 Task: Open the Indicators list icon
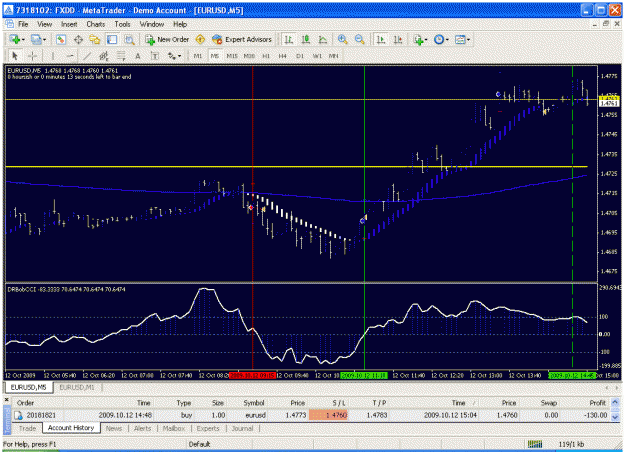coord(418,39)
